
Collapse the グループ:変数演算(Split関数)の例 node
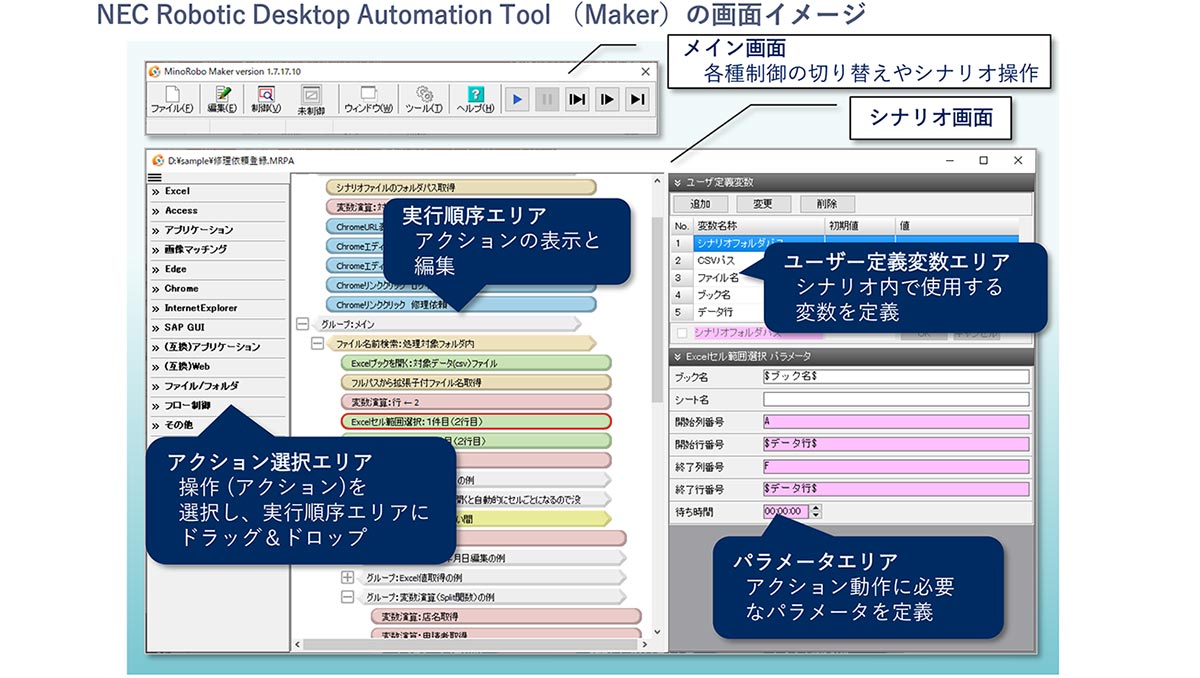347,597
